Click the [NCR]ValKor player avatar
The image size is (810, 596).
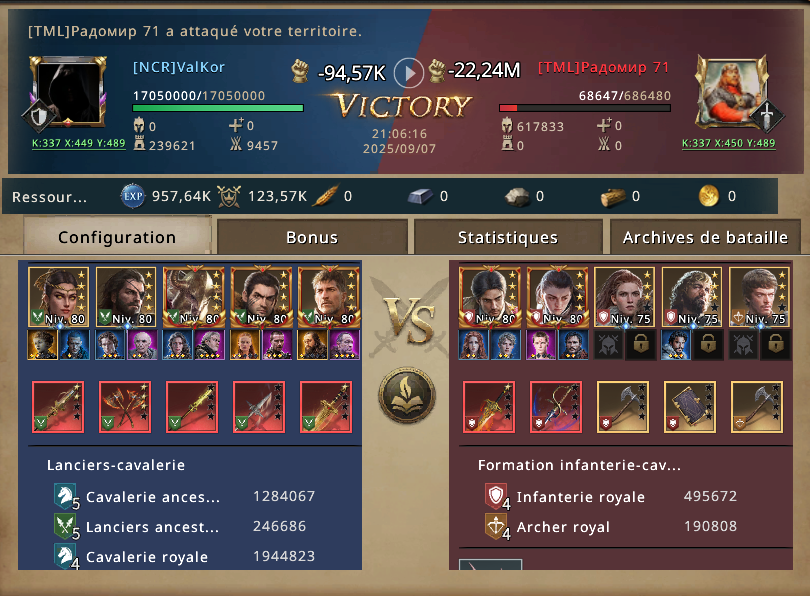pos(68,91)
